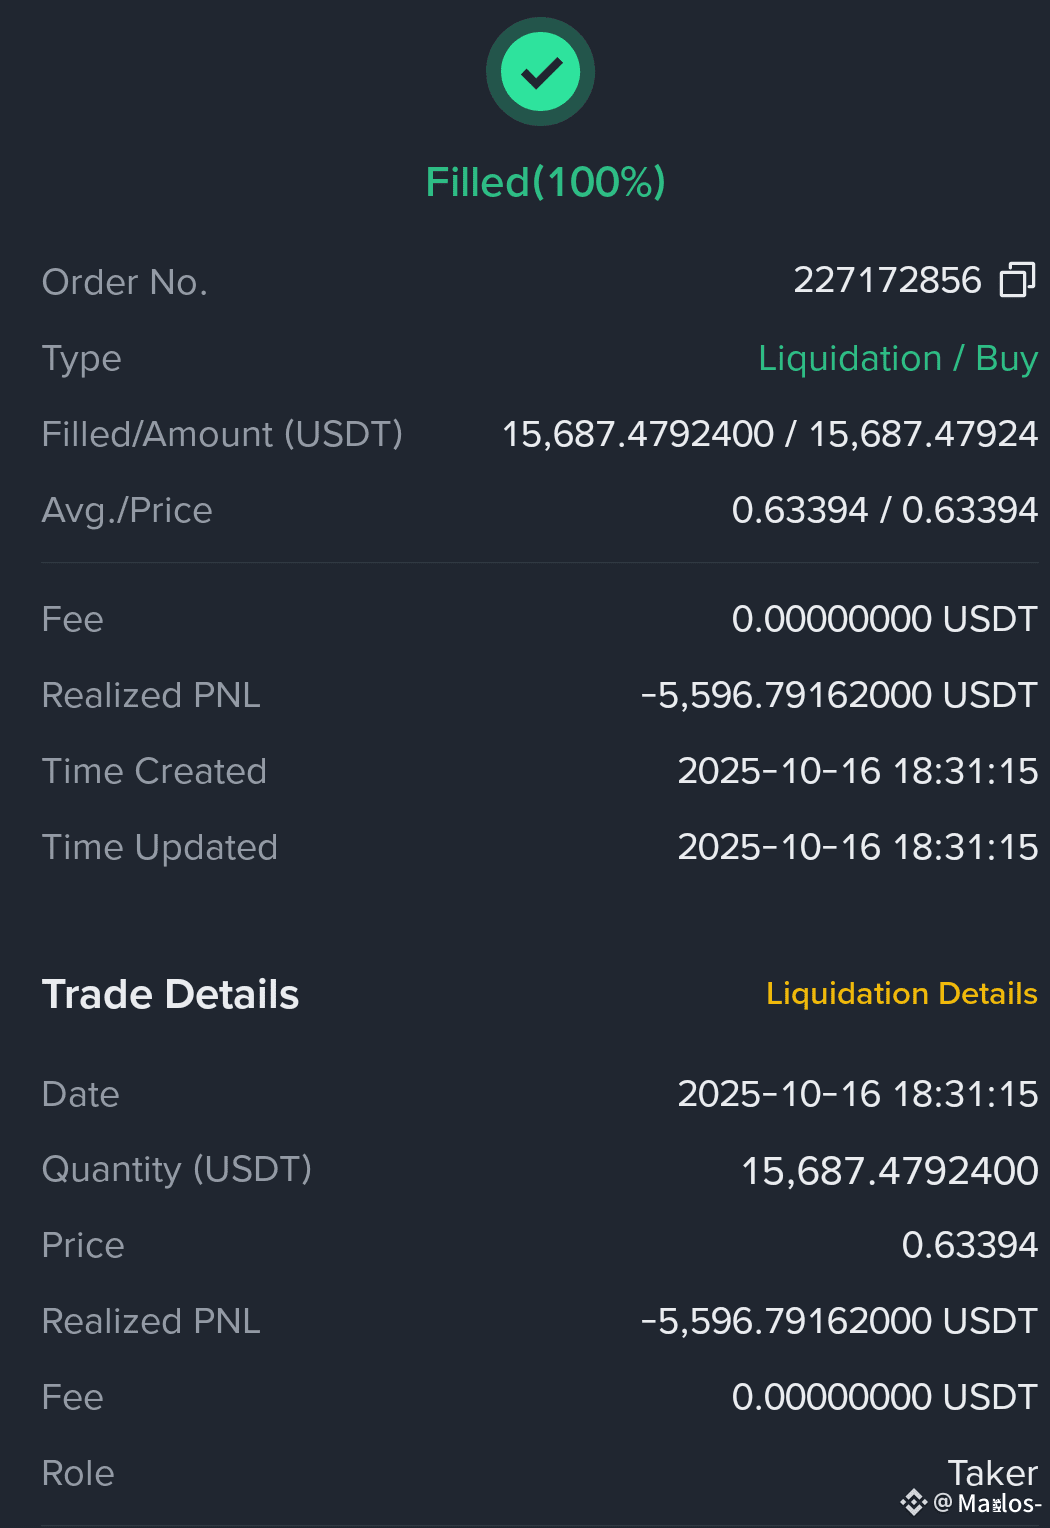Tap the order number 227172856
The image size is (1050, 1528).
point(887,280)
